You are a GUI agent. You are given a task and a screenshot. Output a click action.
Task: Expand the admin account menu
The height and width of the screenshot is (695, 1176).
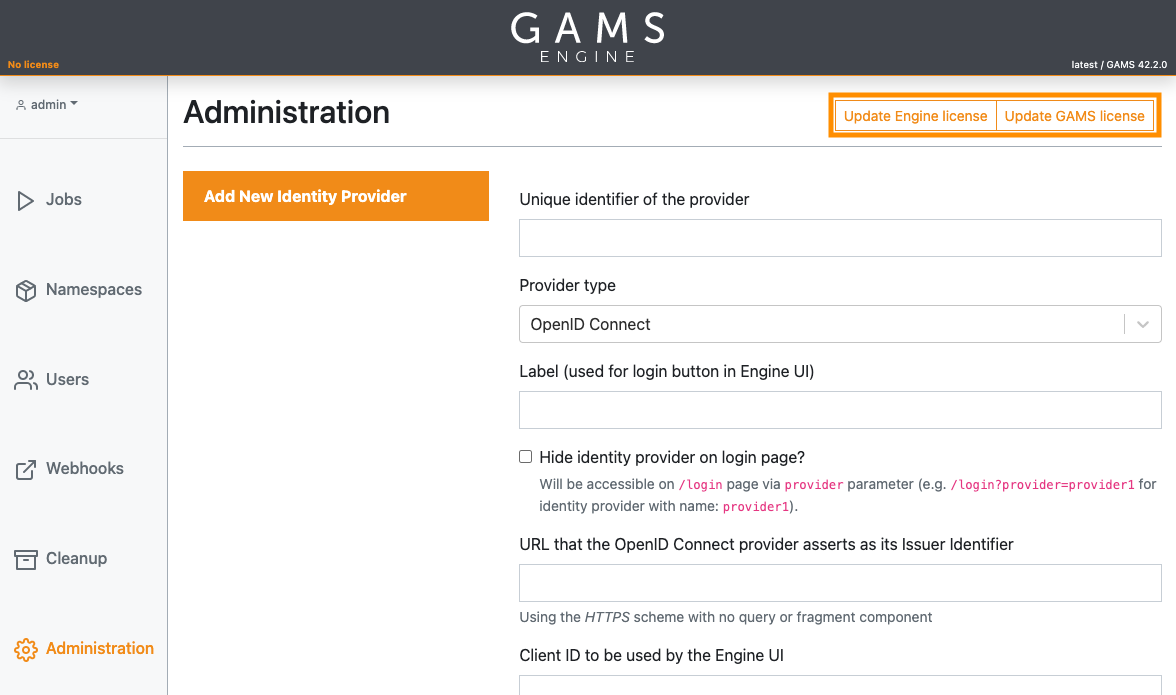46,103
